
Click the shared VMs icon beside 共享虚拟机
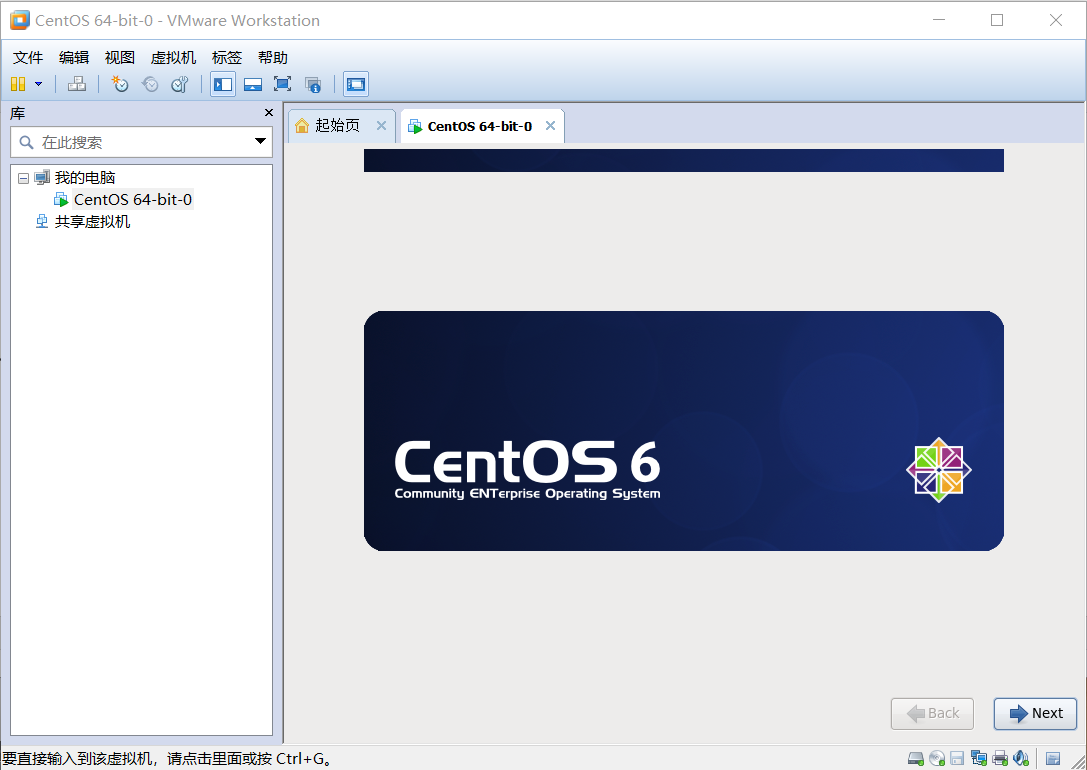42,222
